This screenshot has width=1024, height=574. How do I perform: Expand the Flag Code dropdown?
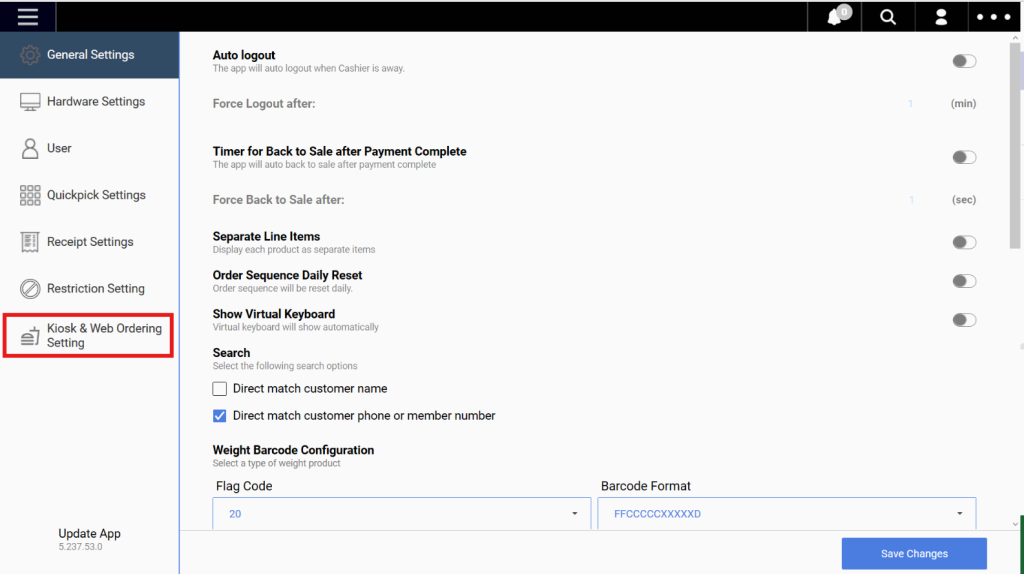click(x=402, y=513)
